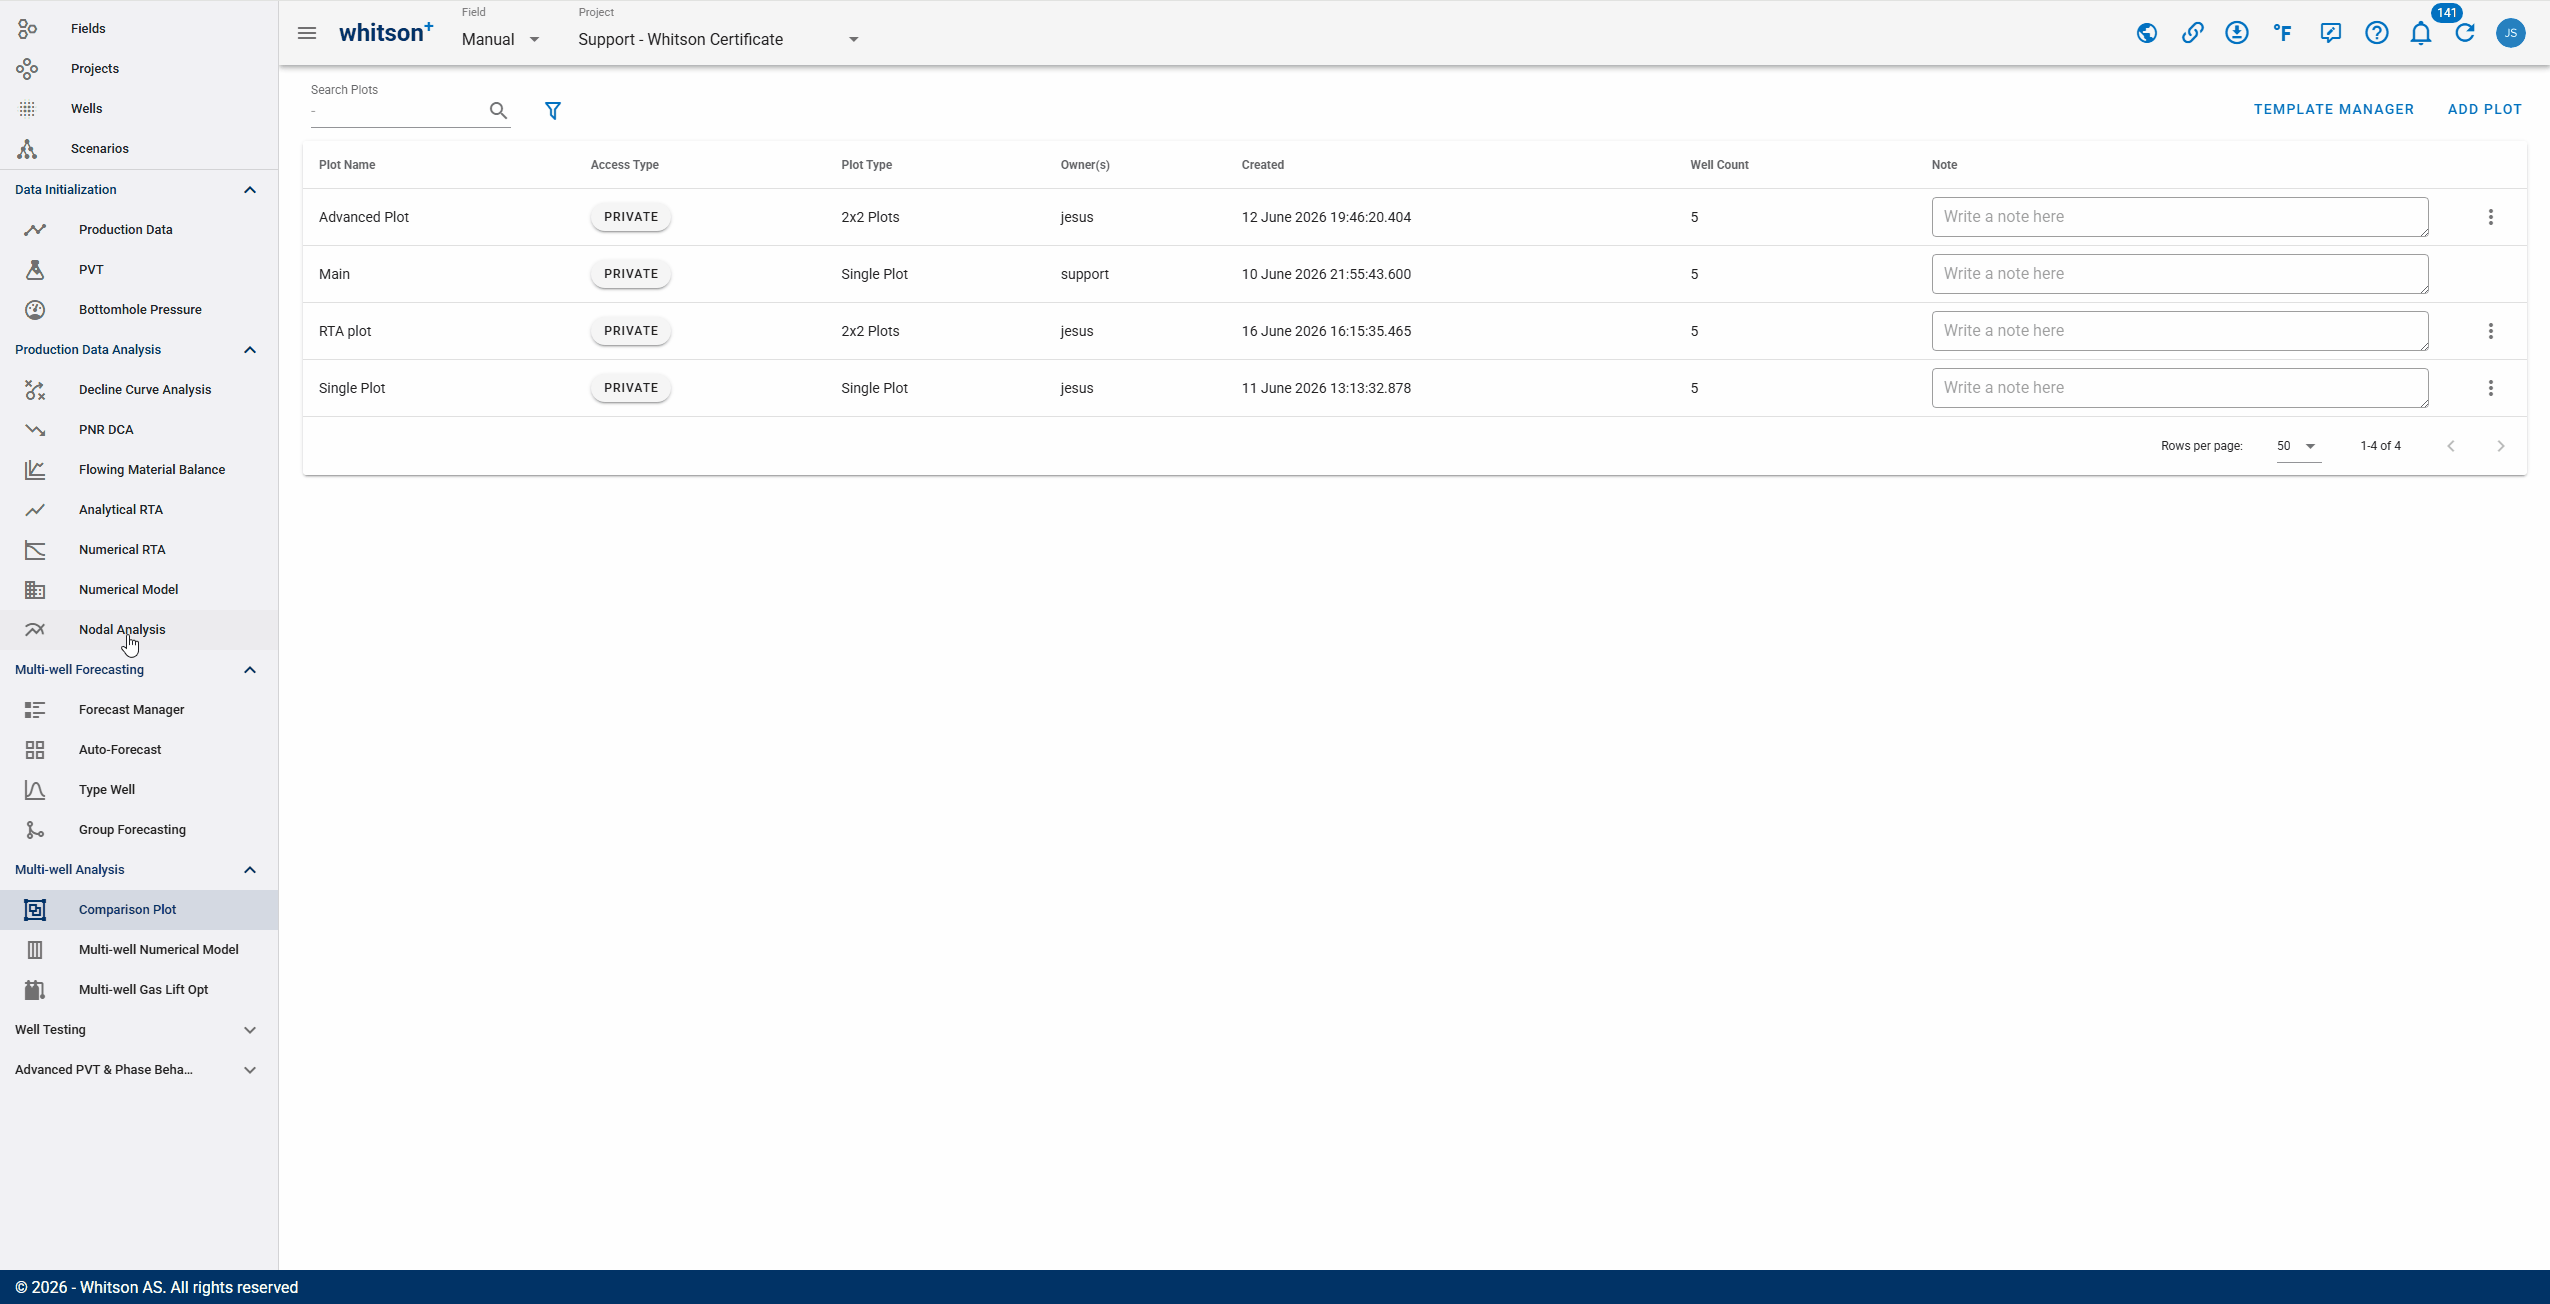Click PRIVATE badge for Advanced Plot
This screenshot has width=2550, height=1304.
point(631,217)
